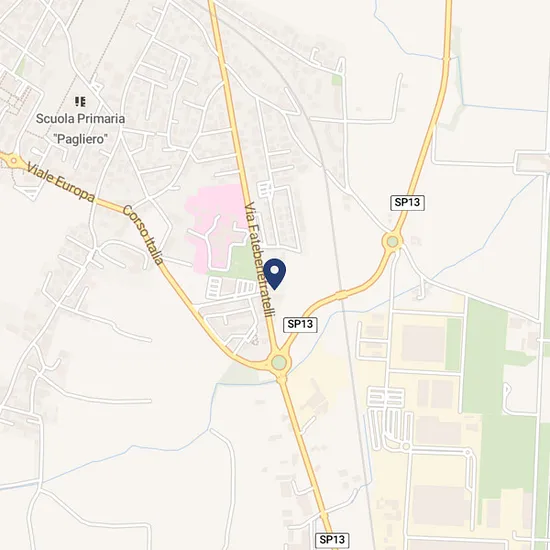550x550 pixels.
Task: Click the small roundabout on the SP13 northeast
Action: [x=393, y=241]
